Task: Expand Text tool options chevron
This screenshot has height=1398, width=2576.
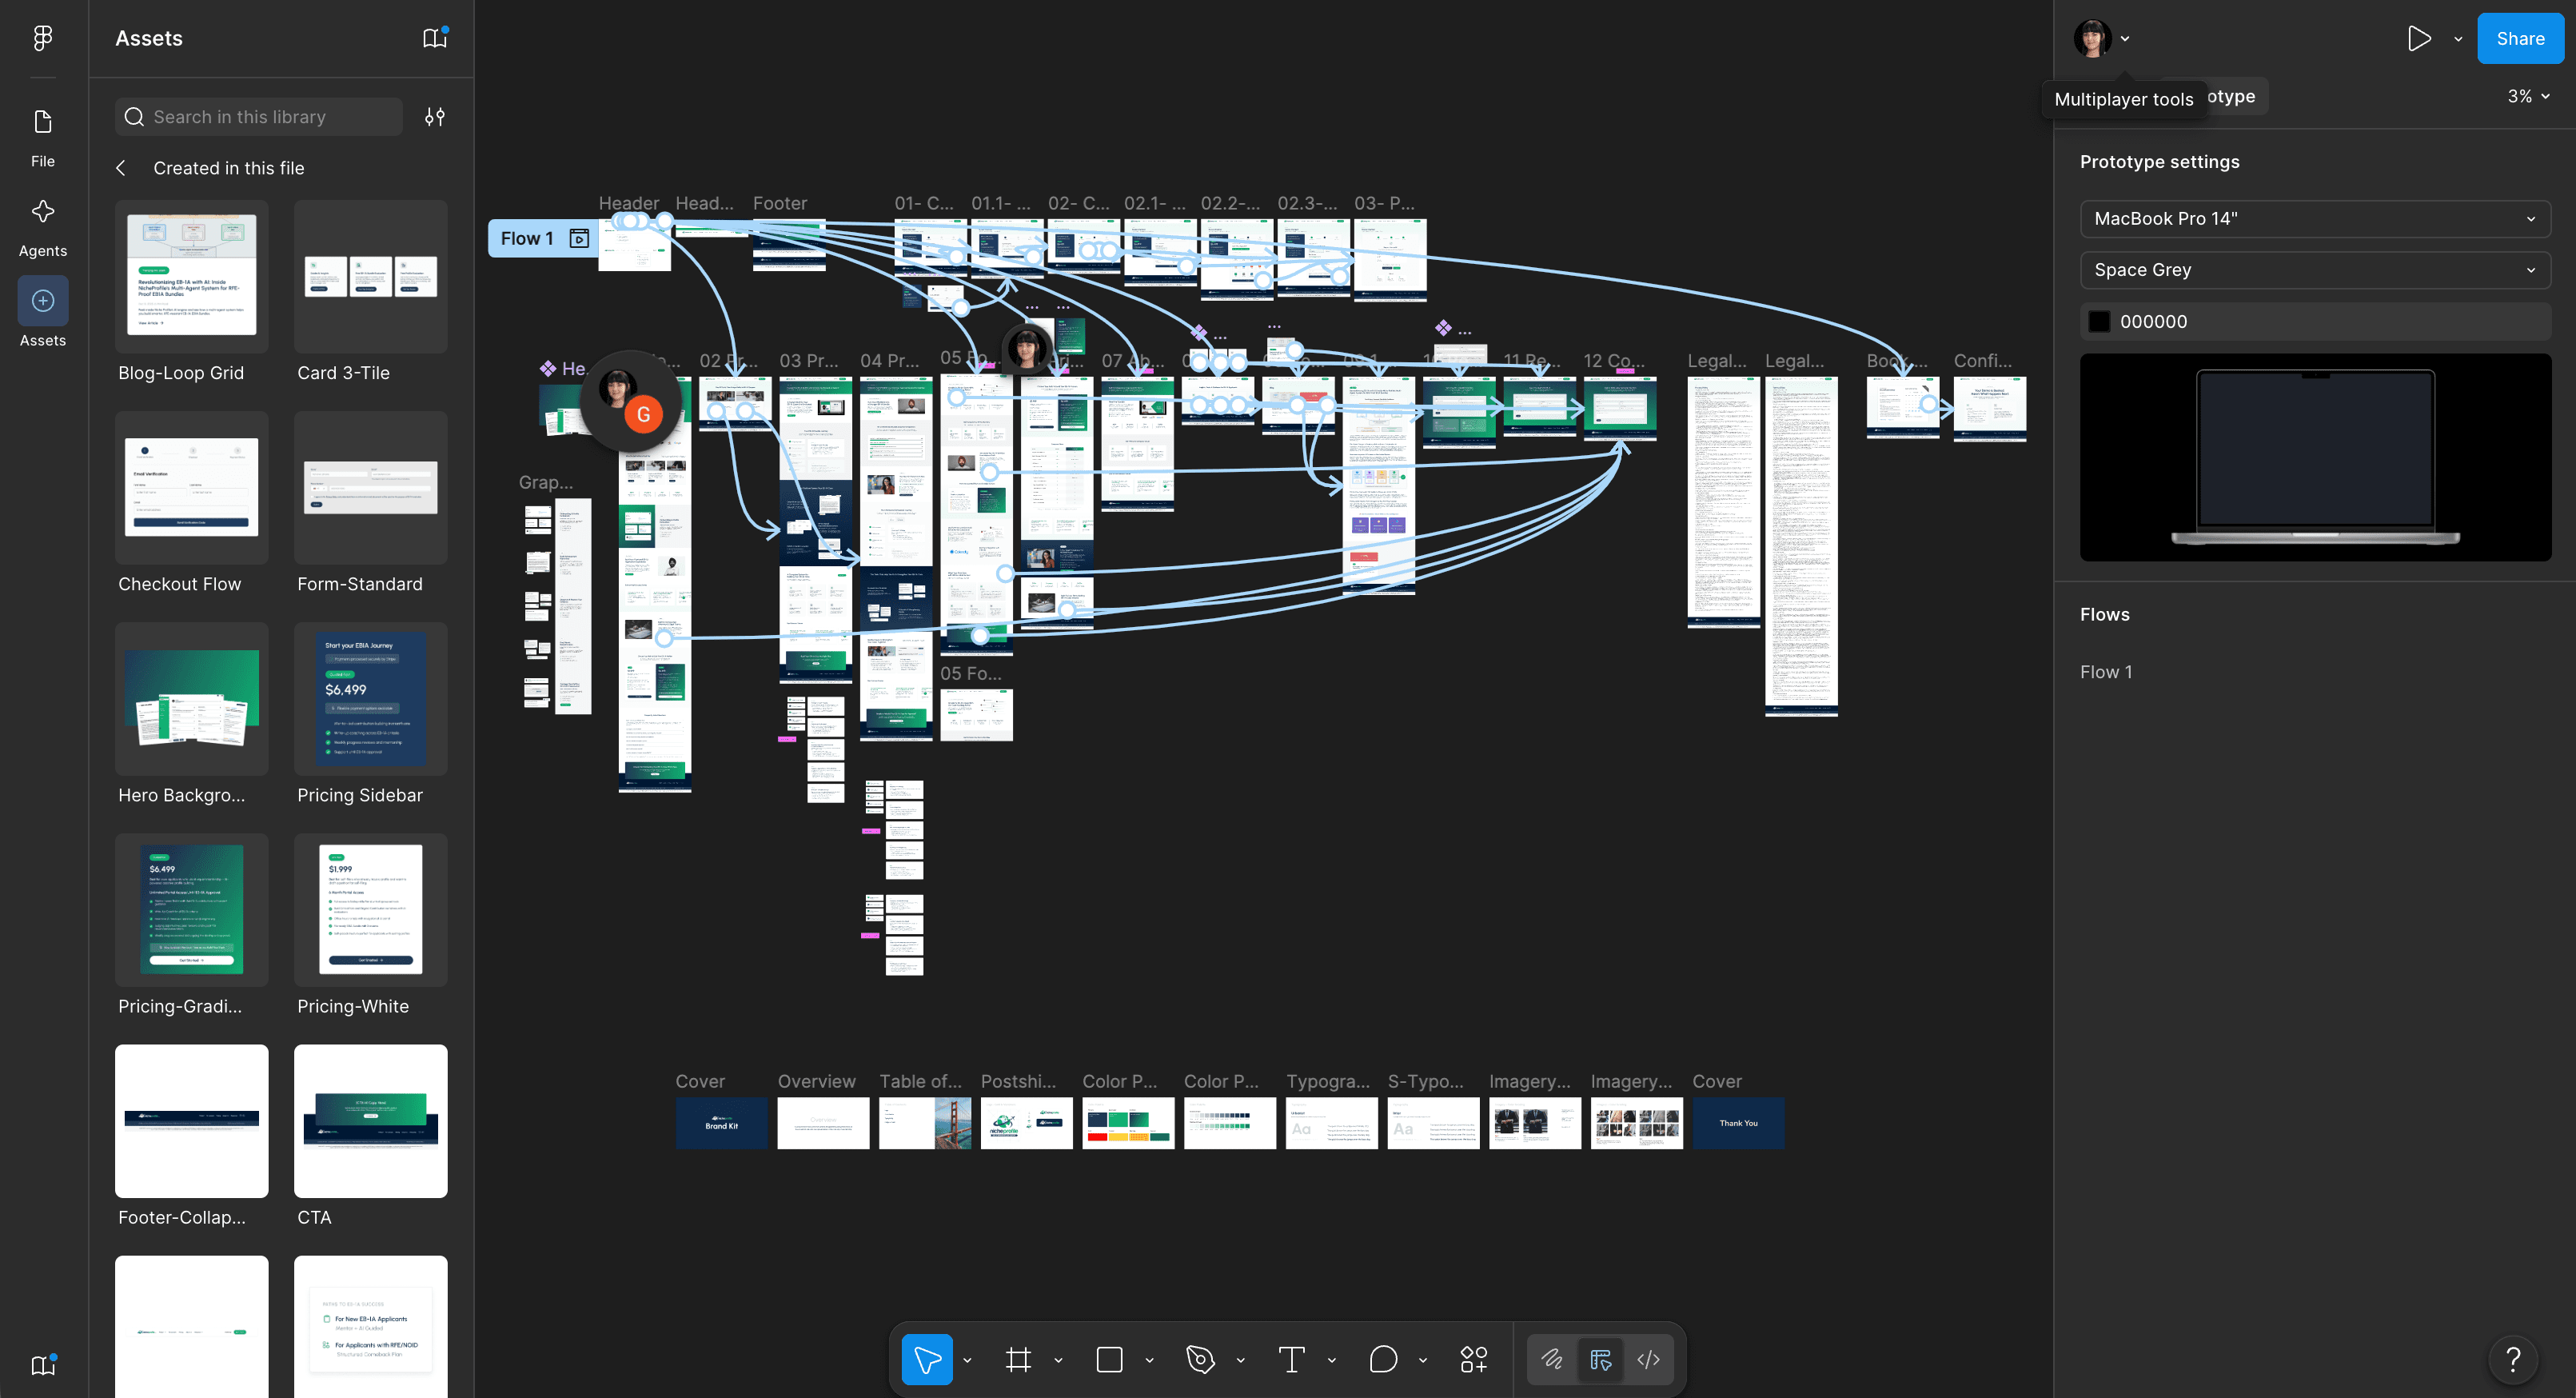Action: [x=1331, y=1360]
